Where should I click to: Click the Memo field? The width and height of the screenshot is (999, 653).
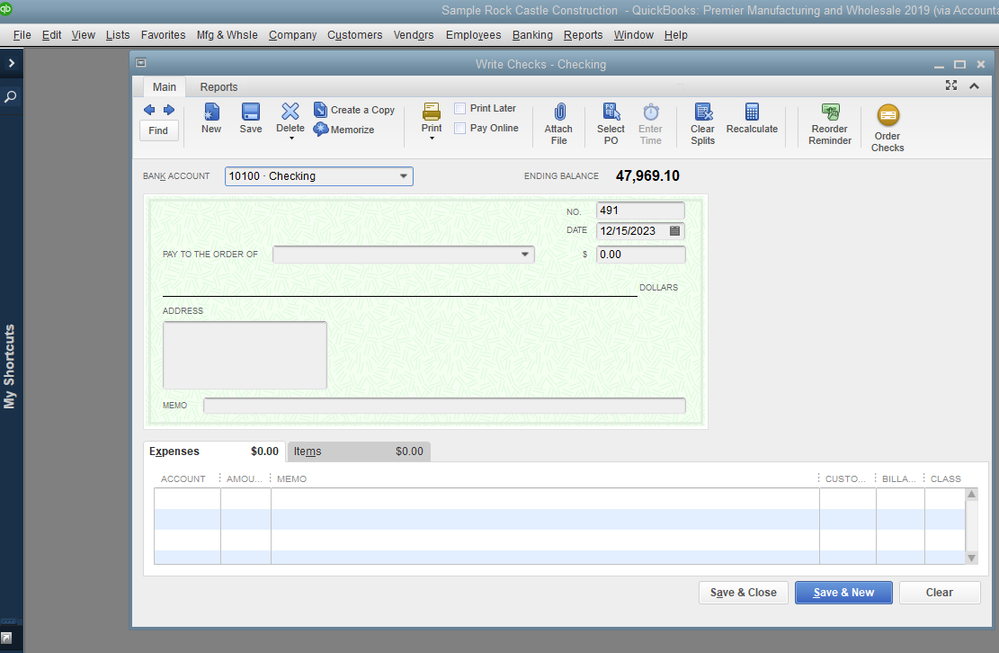point(444,405)
